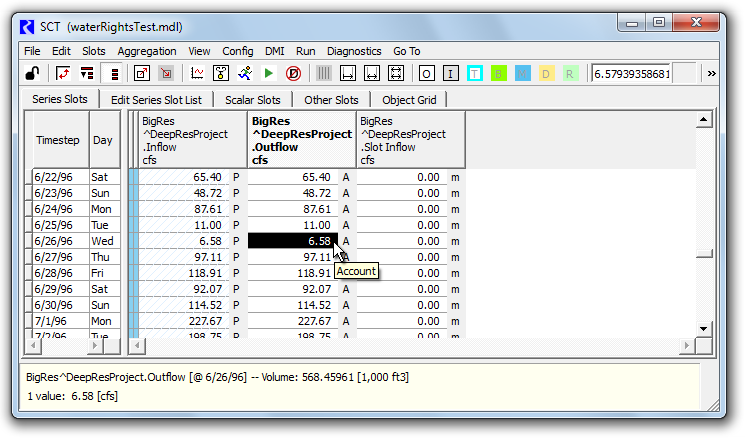
Task: Click the timestep pane left scroll arrow
Action: coord(33,346)
